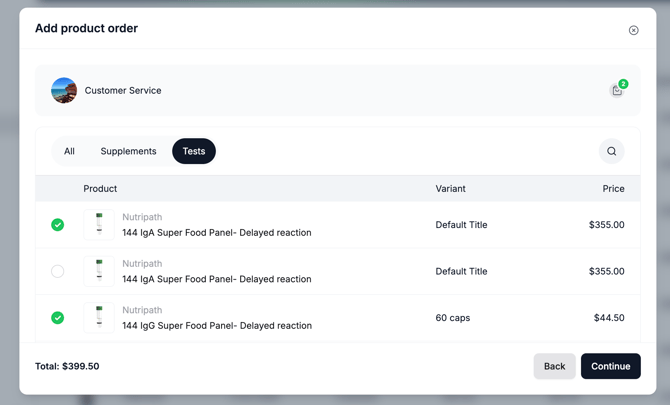Click the product image of the unchecked IgA panel

99,271
